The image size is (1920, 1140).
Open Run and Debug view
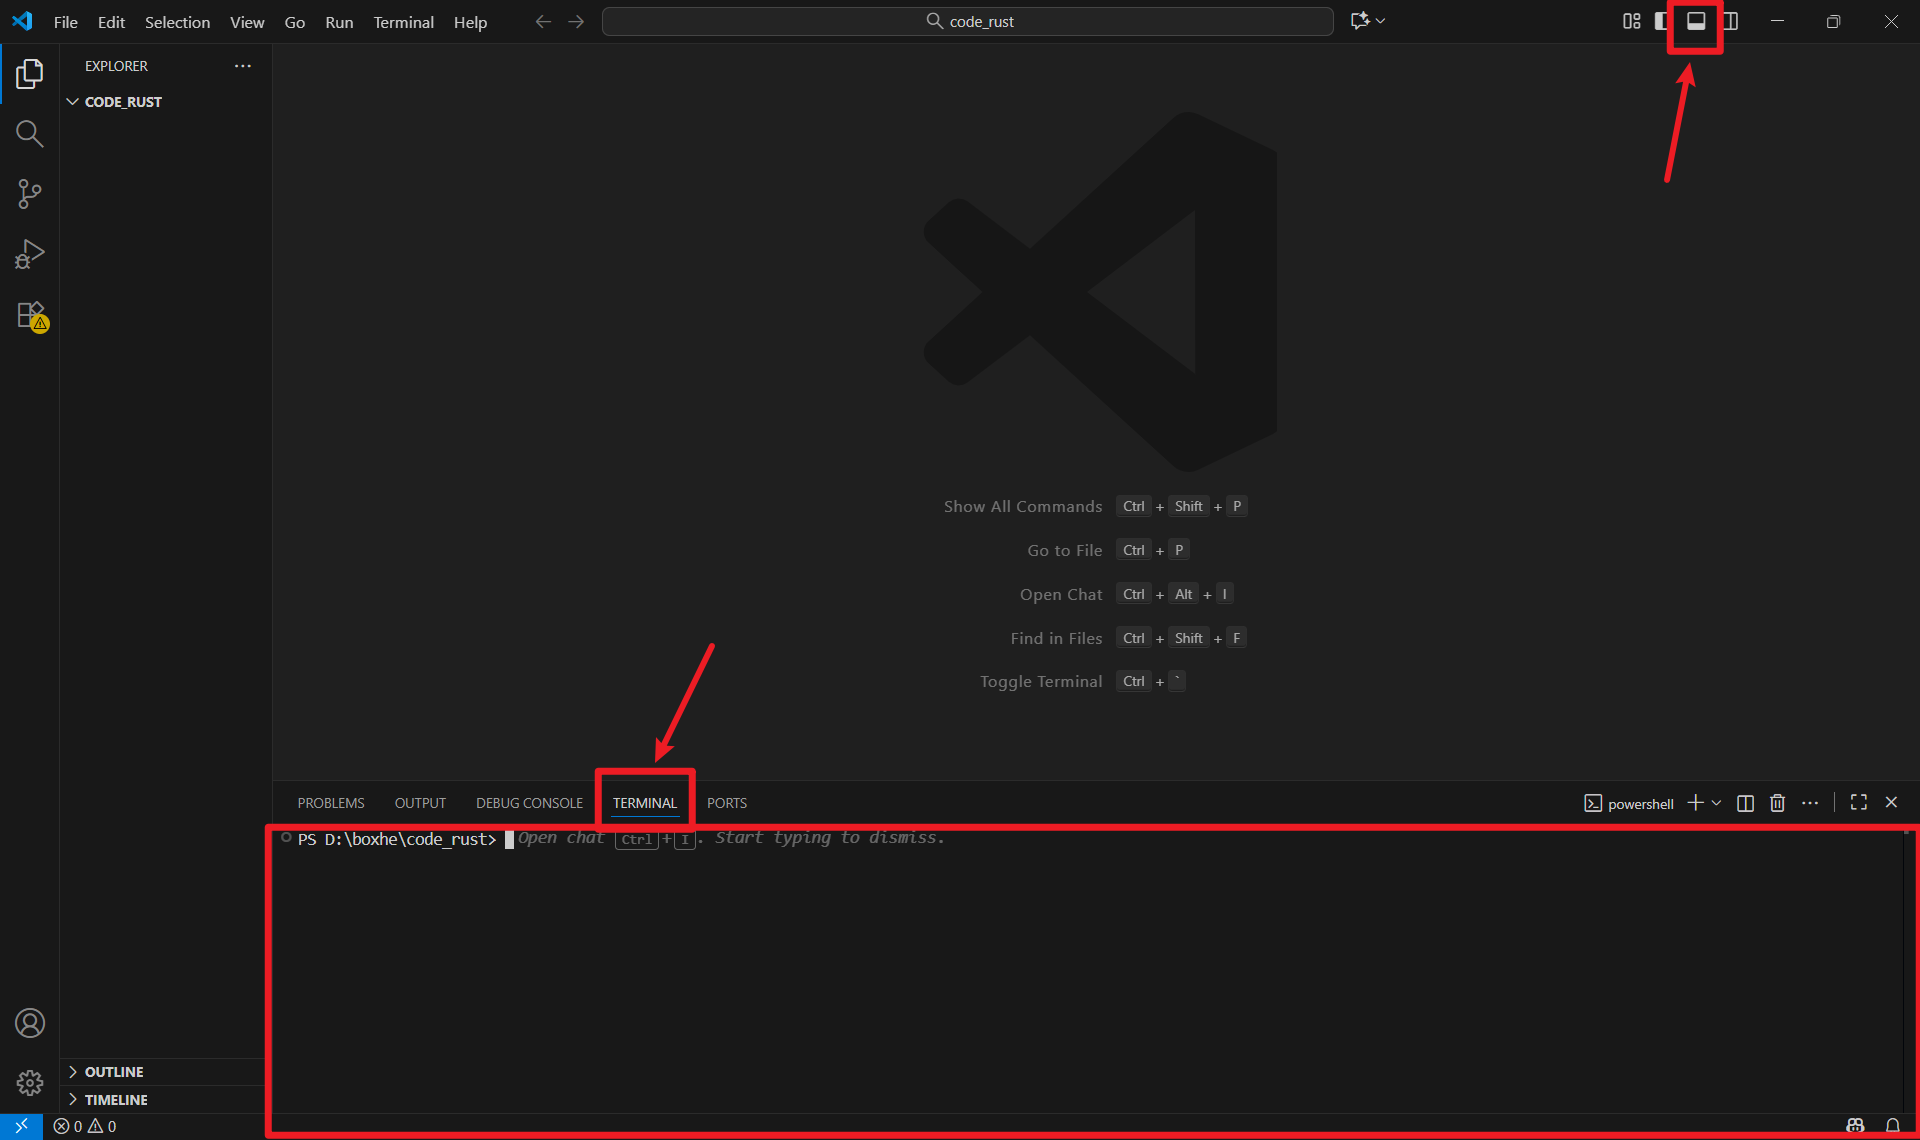(x=29, y=254)
